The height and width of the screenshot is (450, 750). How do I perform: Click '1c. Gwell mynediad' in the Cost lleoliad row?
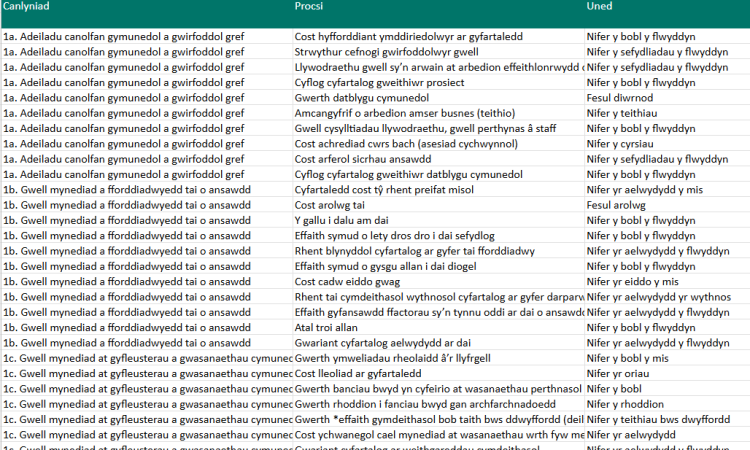coord(147,373)
